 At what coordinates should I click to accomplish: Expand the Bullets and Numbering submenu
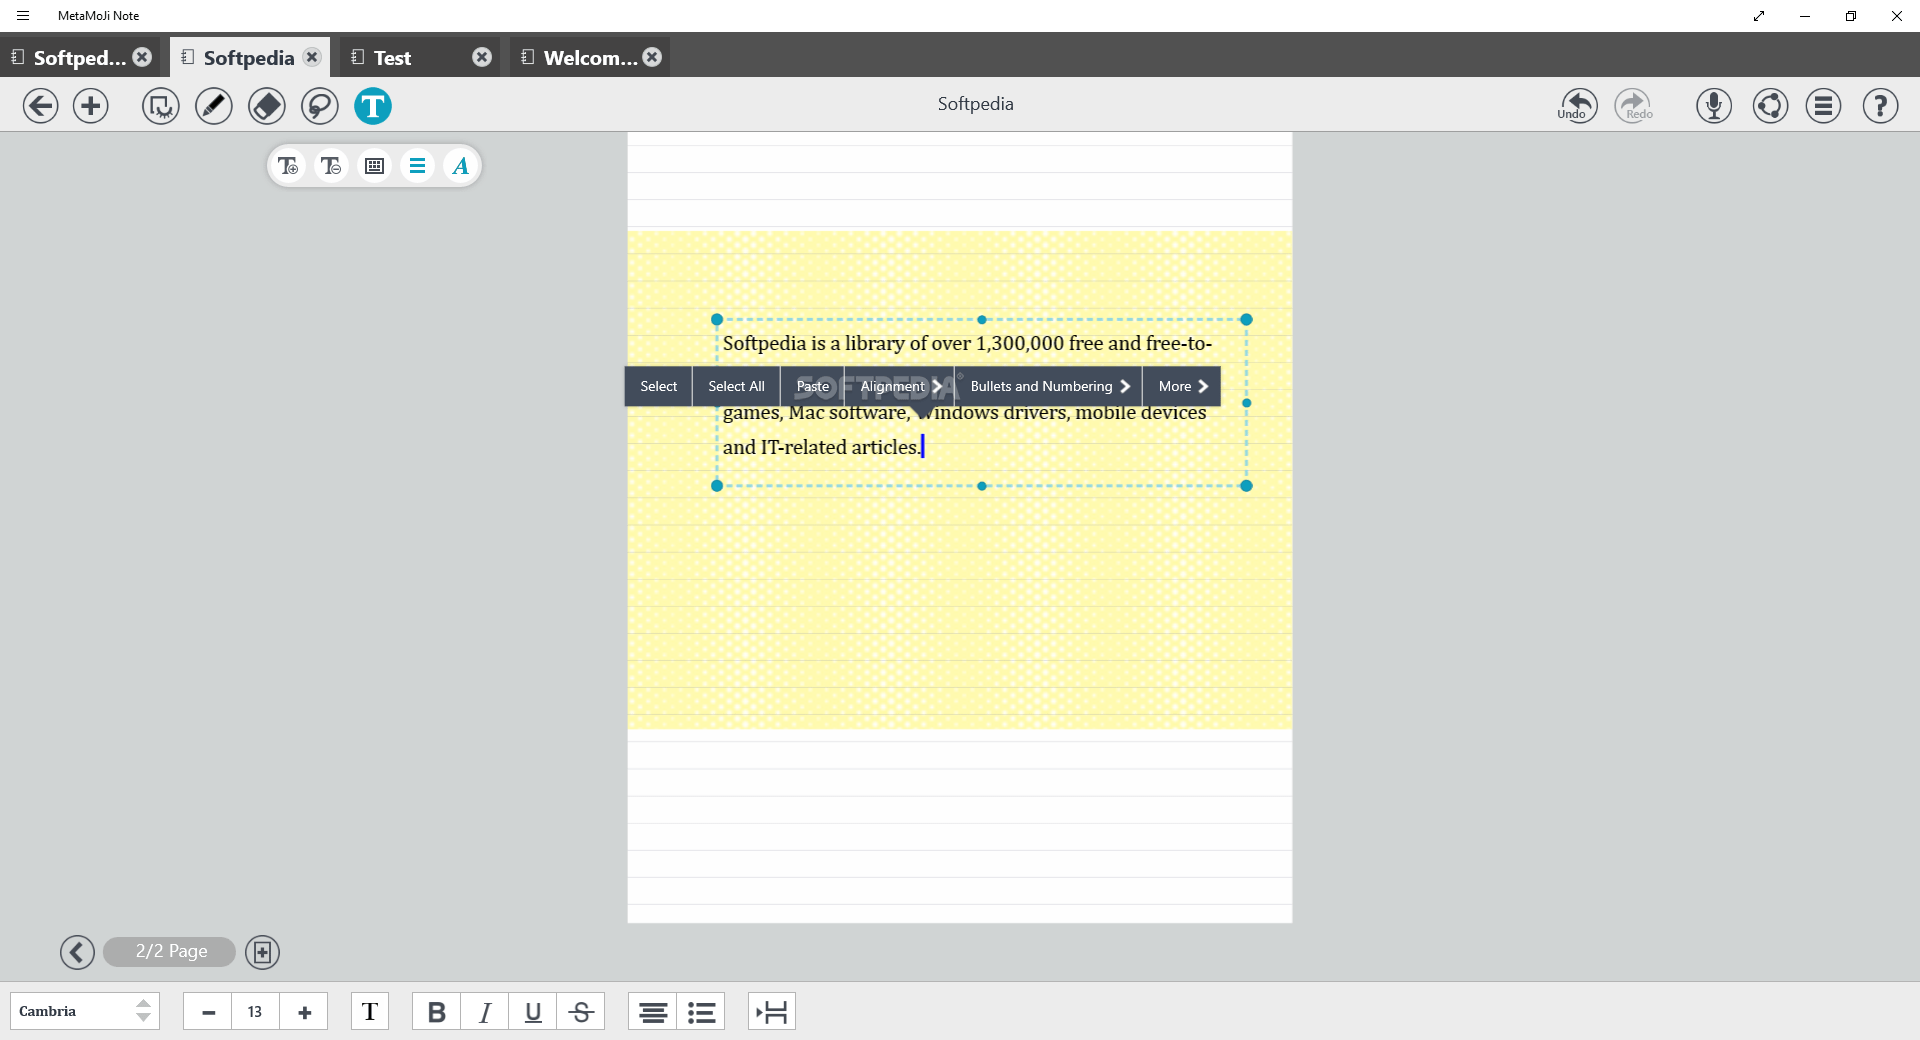pos(1049,386)
